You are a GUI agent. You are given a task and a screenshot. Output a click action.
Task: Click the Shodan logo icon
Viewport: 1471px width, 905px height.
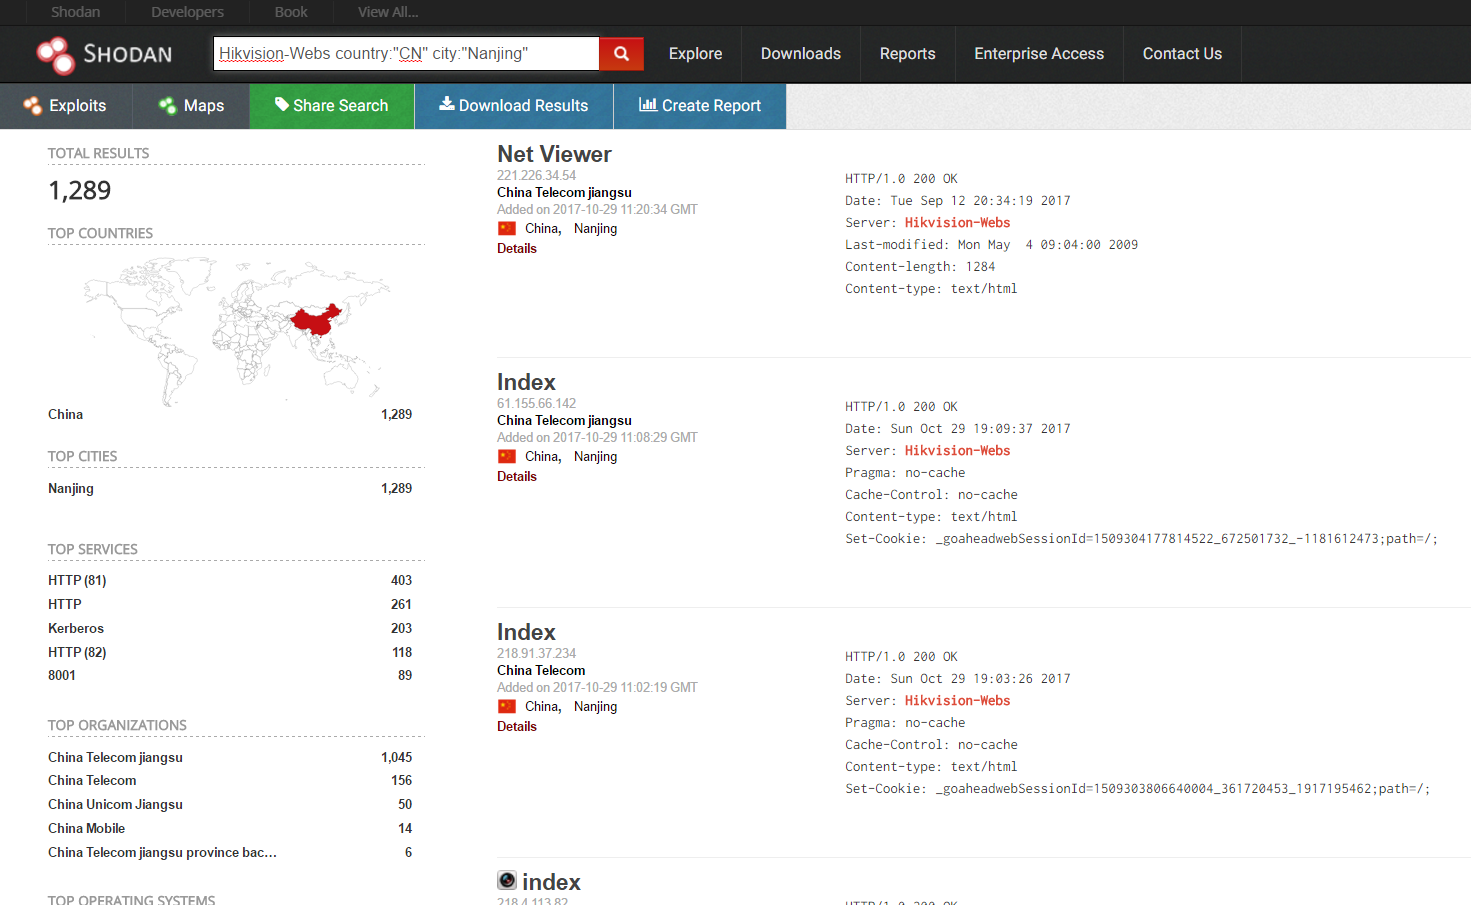(x=55, y=55)
